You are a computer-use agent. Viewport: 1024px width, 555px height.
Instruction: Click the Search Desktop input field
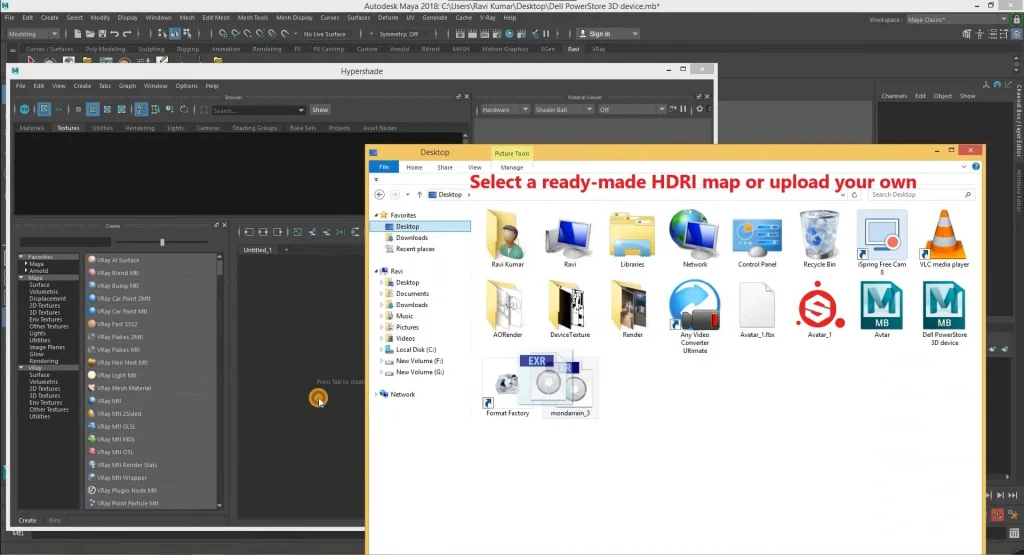coord(921,195)
